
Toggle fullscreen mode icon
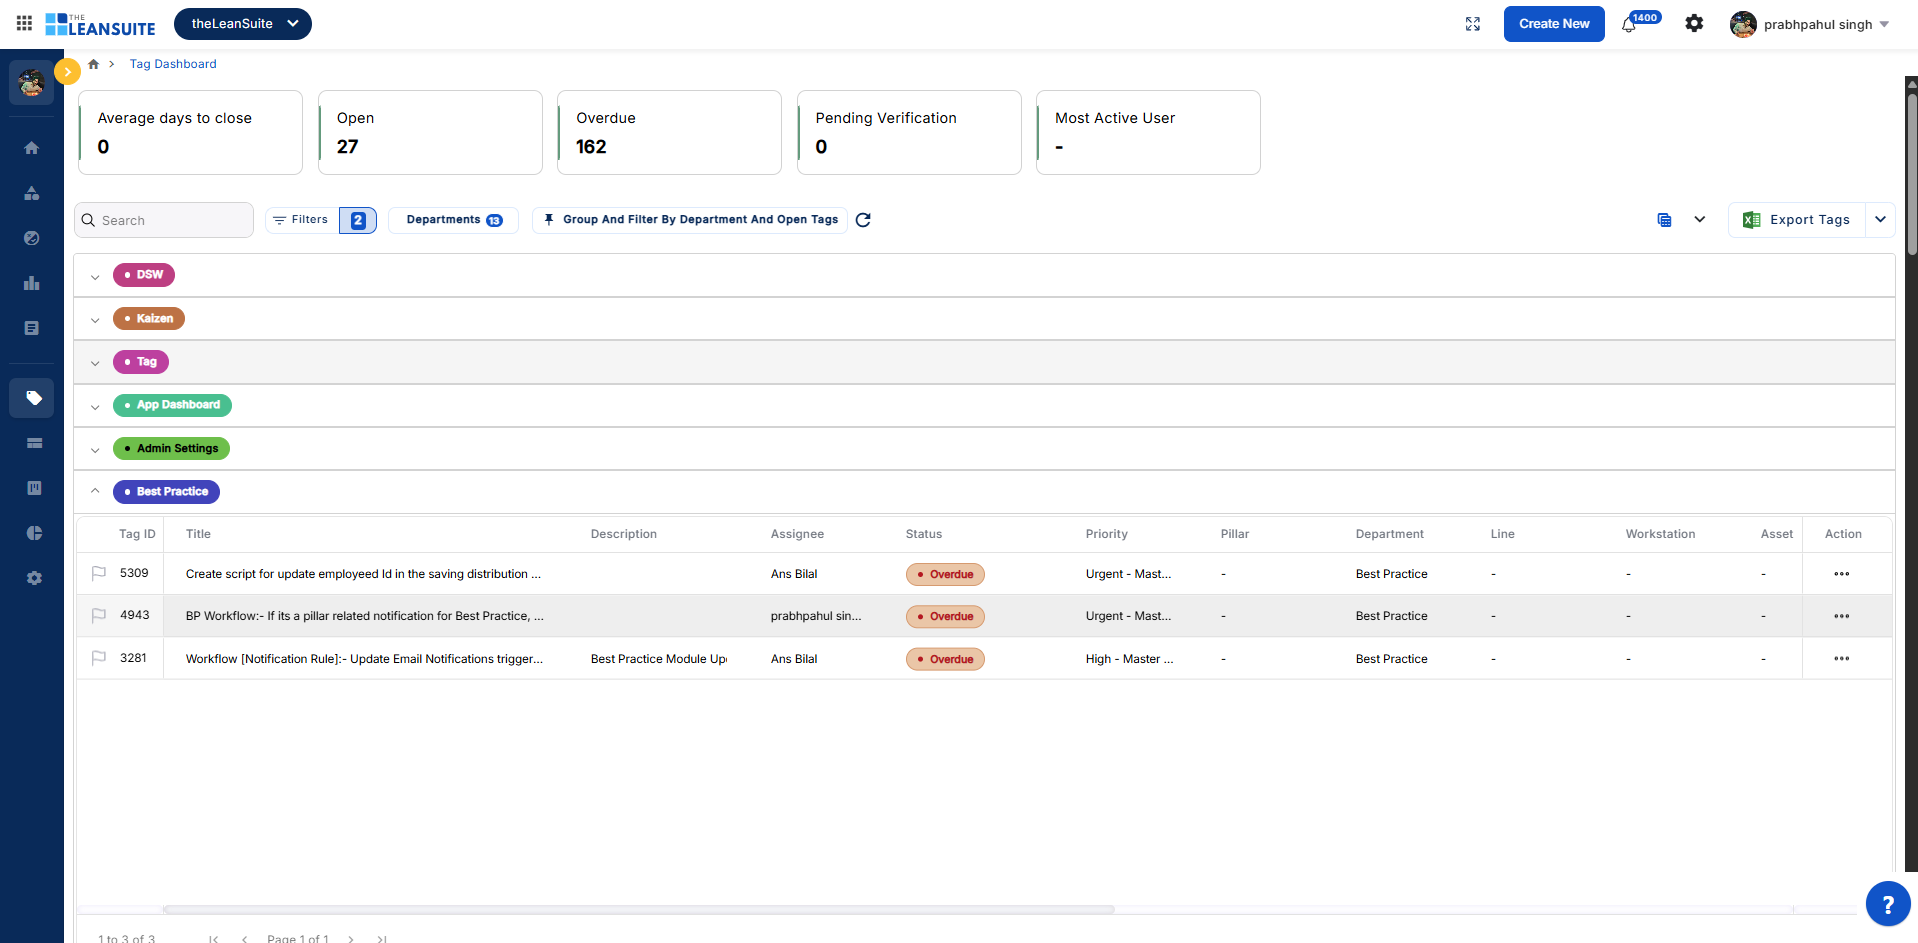[x=1473, y=24]
